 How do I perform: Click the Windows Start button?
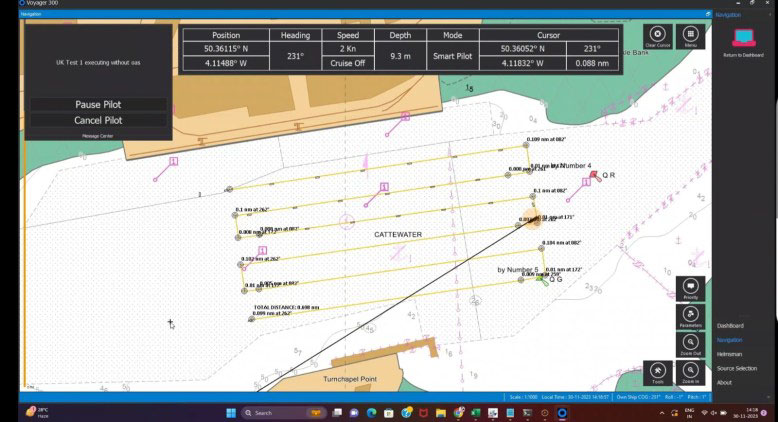pos(231,413)
